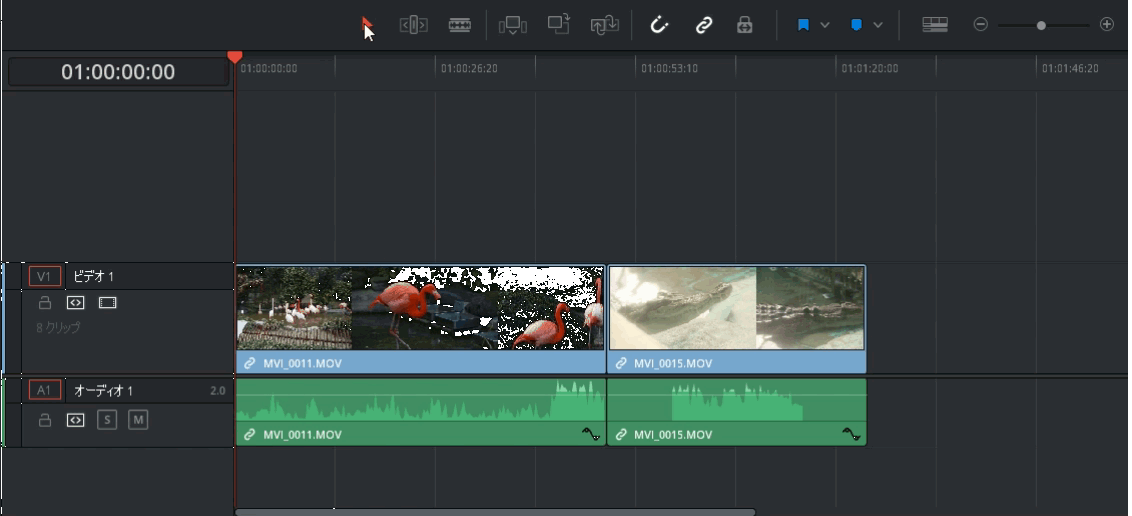The height and width of the screenshot is (516, 1132).
Task: Open the timeline view options icon
Action: (x=935, y=25)
